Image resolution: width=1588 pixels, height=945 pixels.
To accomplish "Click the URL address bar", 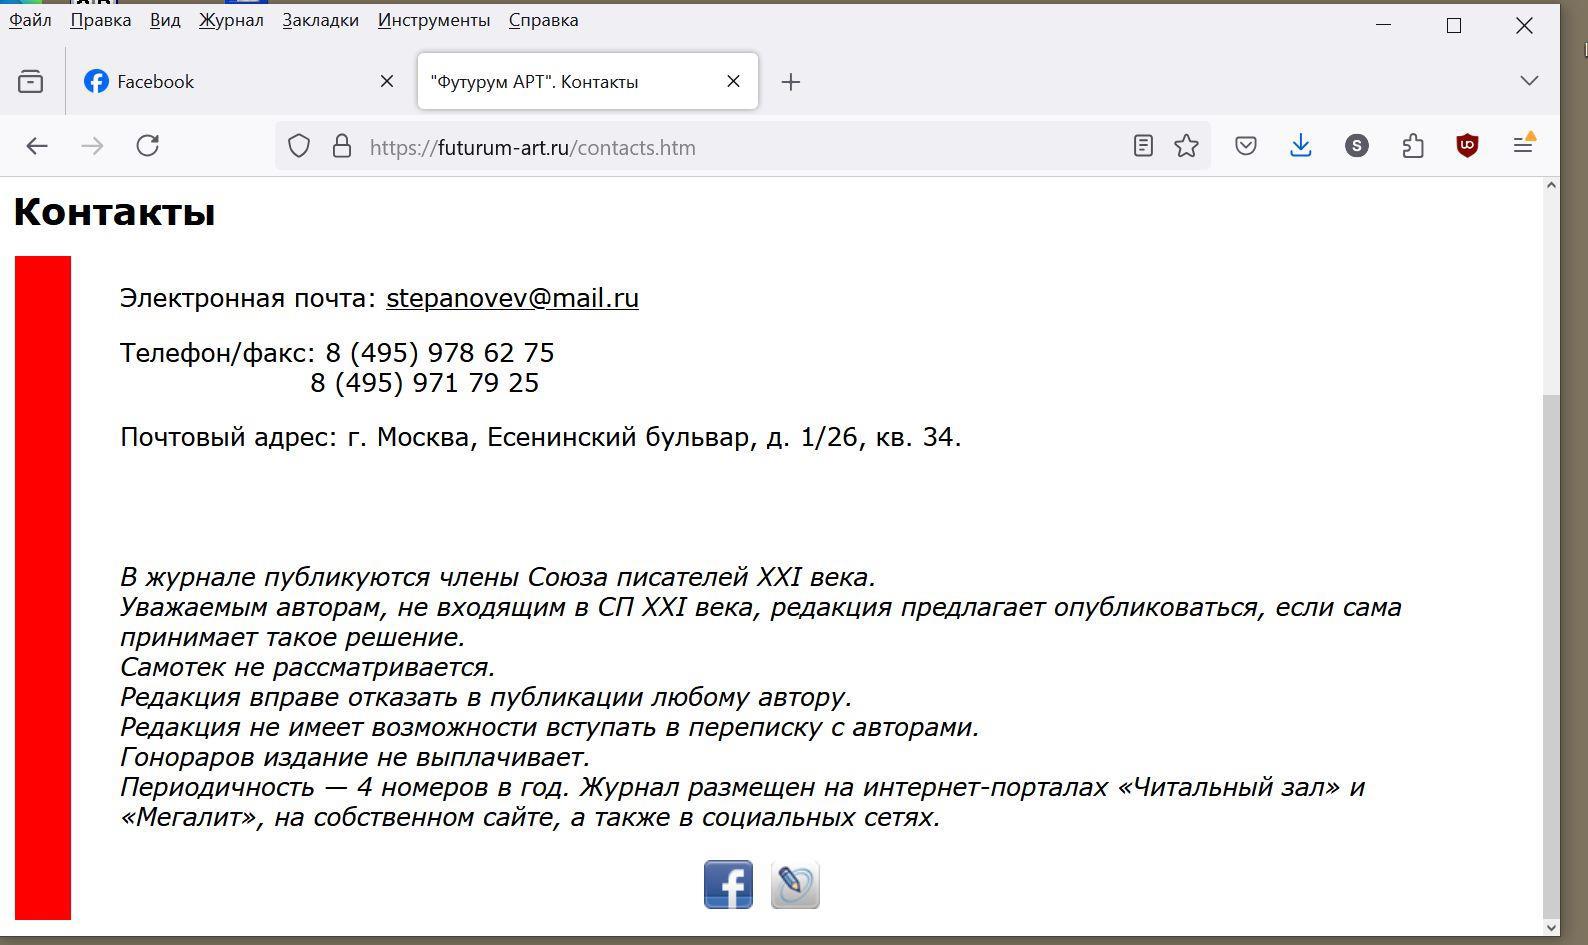I will 740,147.
